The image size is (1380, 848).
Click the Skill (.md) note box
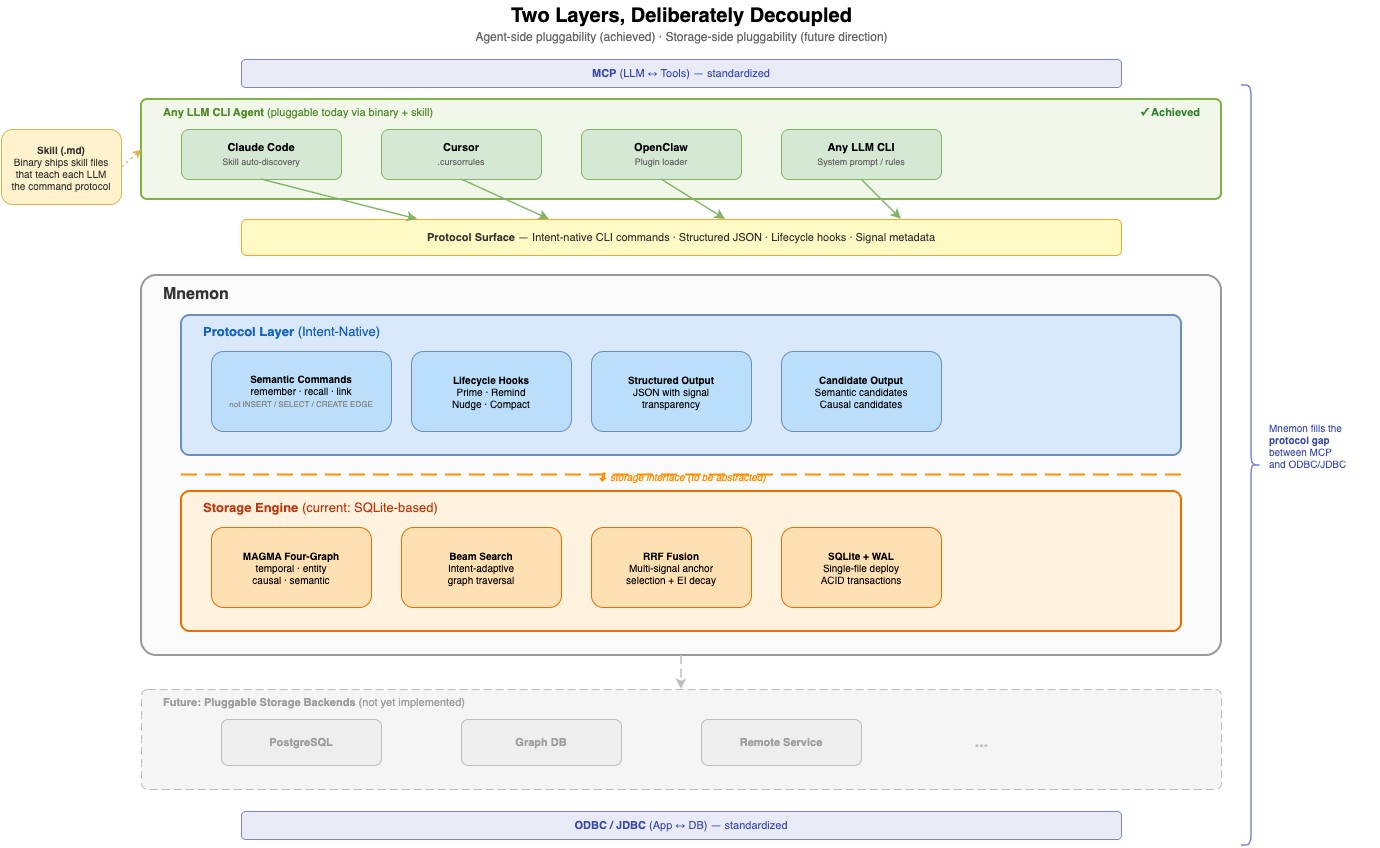pyautogui.click(x=62, y=167)
